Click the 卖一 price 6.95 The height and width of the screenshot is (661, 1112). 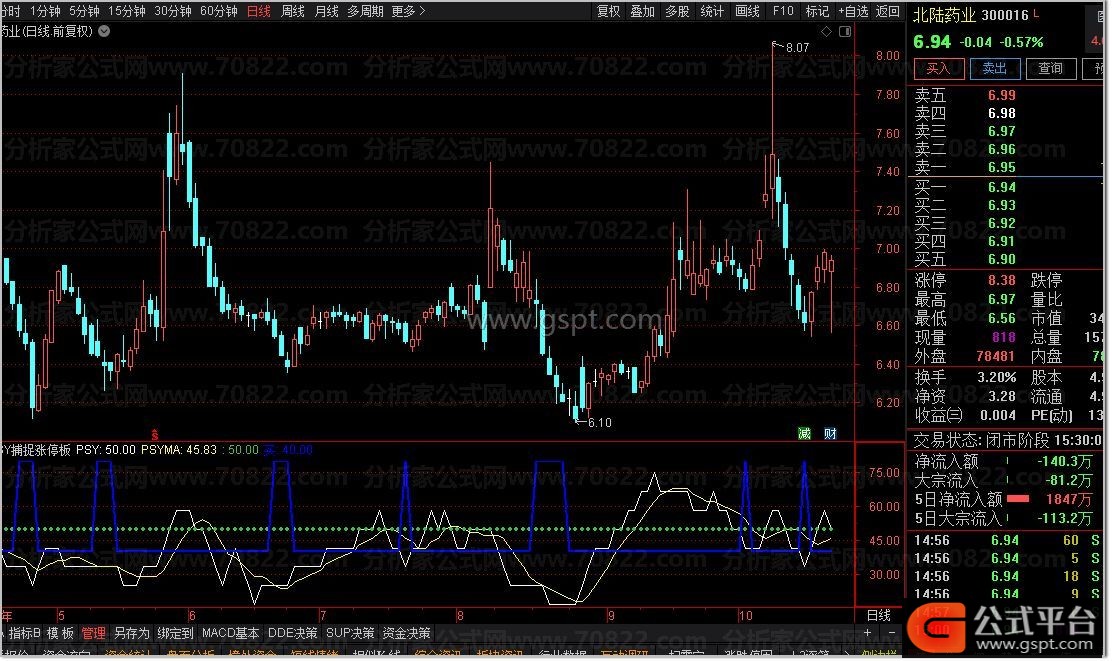click(x=1001, y=167)
